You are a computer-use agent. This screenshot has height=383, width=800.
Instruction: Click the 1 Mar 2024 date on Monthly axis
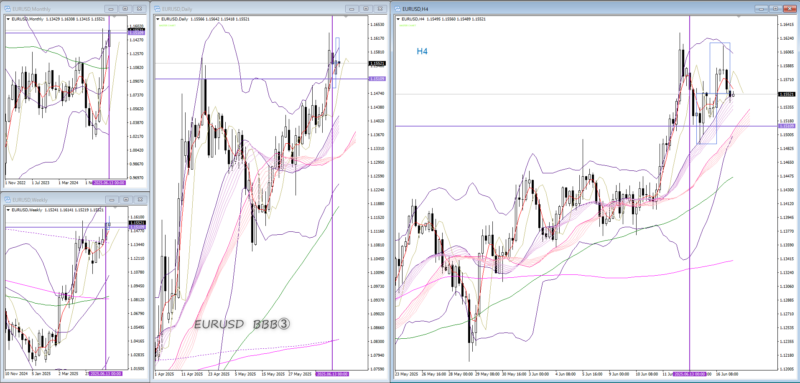[x=68, y=182]
